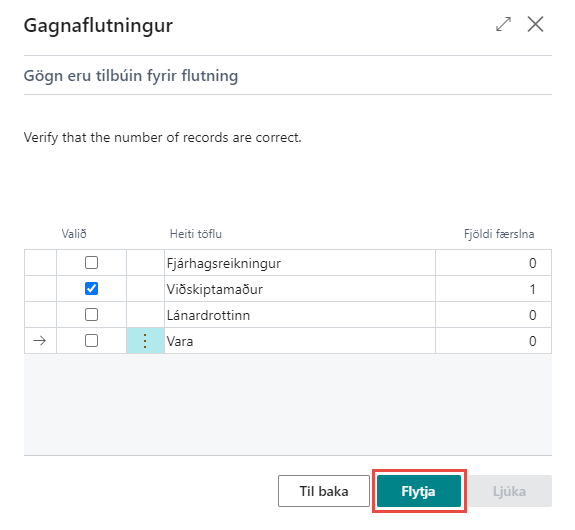The image size is (575, 530).
Task: Click the Fjárhagsreikningur record count cell
Action: (494, 263)
